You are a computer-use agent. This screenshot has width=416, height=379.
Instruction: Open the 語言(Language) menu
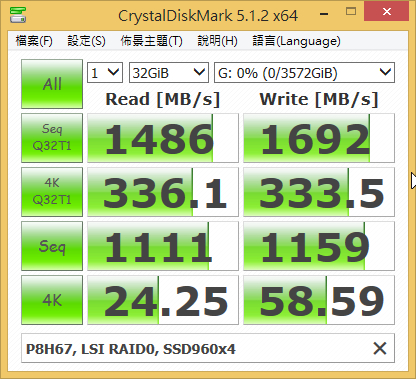(x=296, y=41)
